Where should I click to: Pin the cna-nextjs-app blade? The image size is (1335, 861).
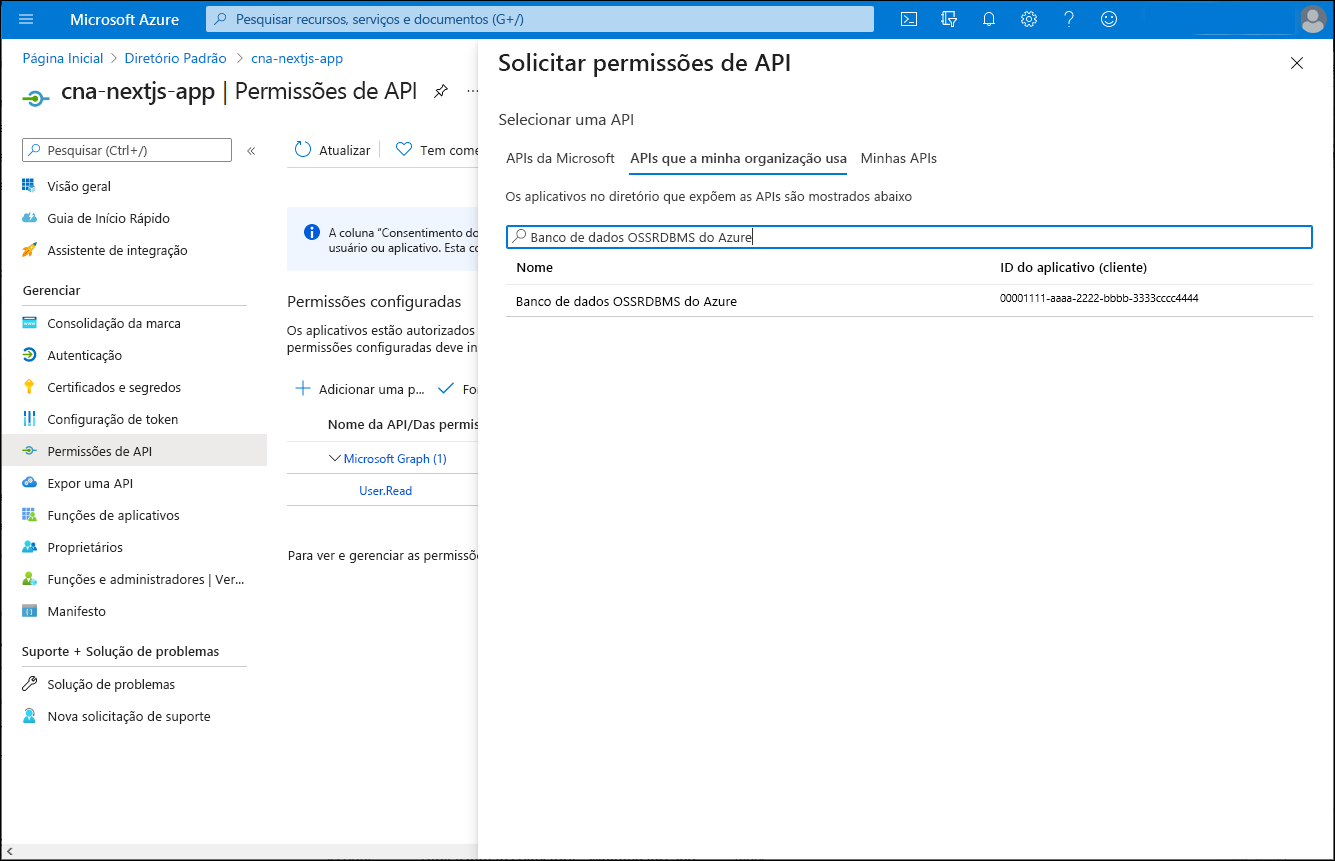pyautogui.click(x=440, y=92)
